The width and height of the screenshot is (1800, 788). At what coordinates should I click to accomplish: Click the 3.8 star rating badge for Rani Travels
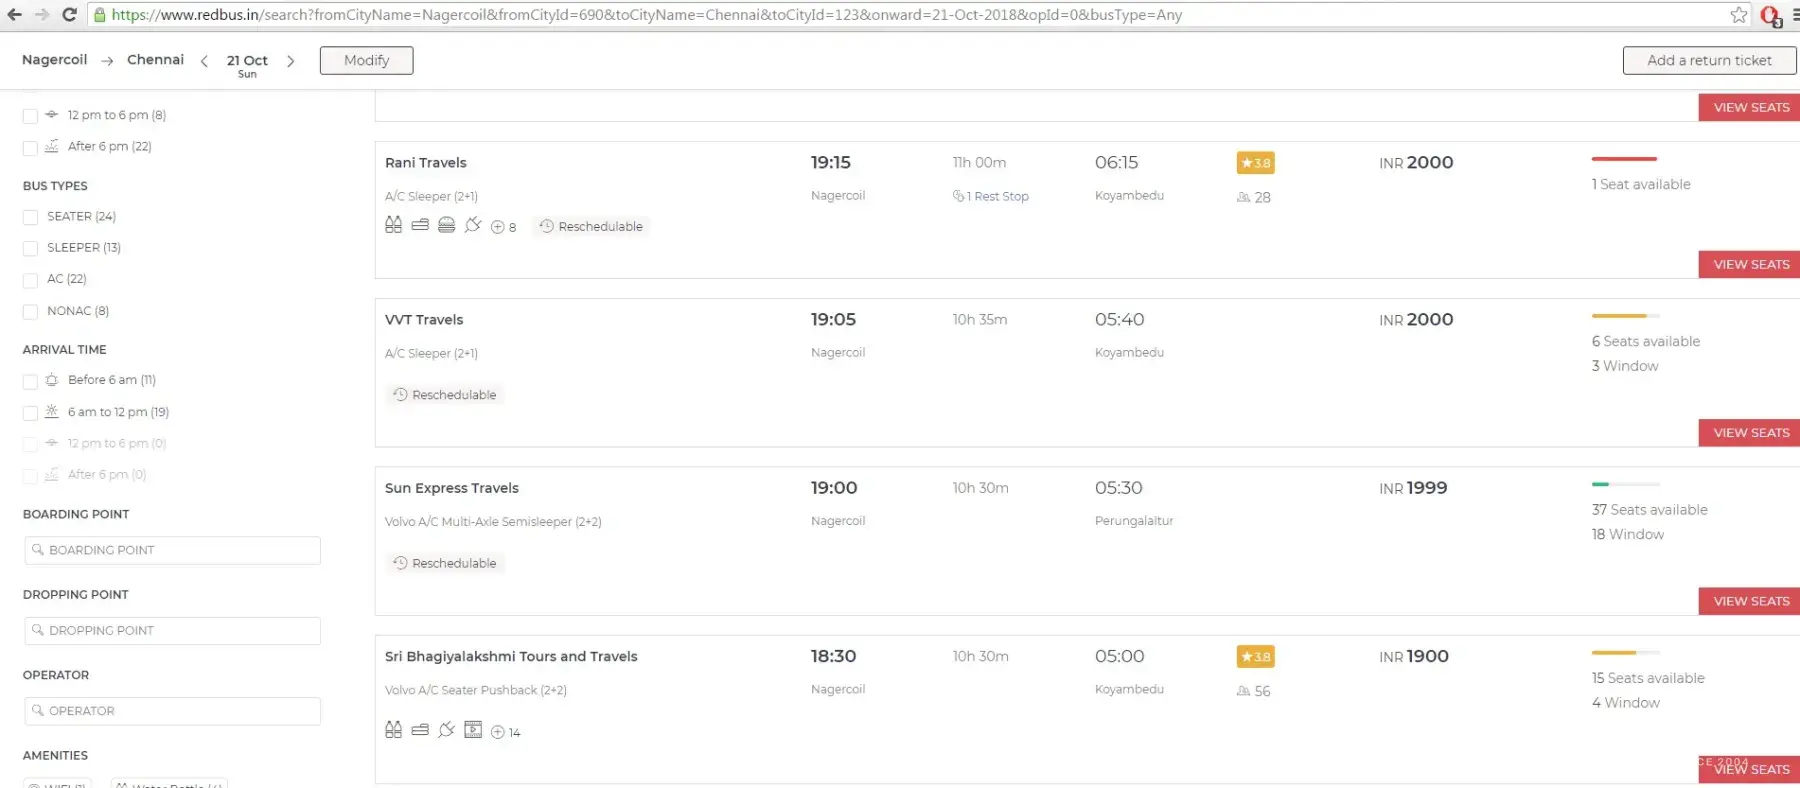(x=1255, y=163)
